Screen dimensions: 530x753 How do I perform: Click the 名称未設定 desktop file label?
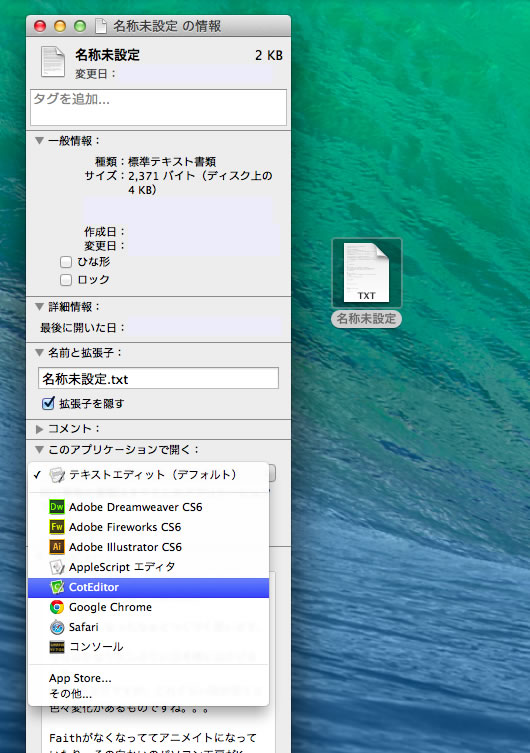click(366, 318)
